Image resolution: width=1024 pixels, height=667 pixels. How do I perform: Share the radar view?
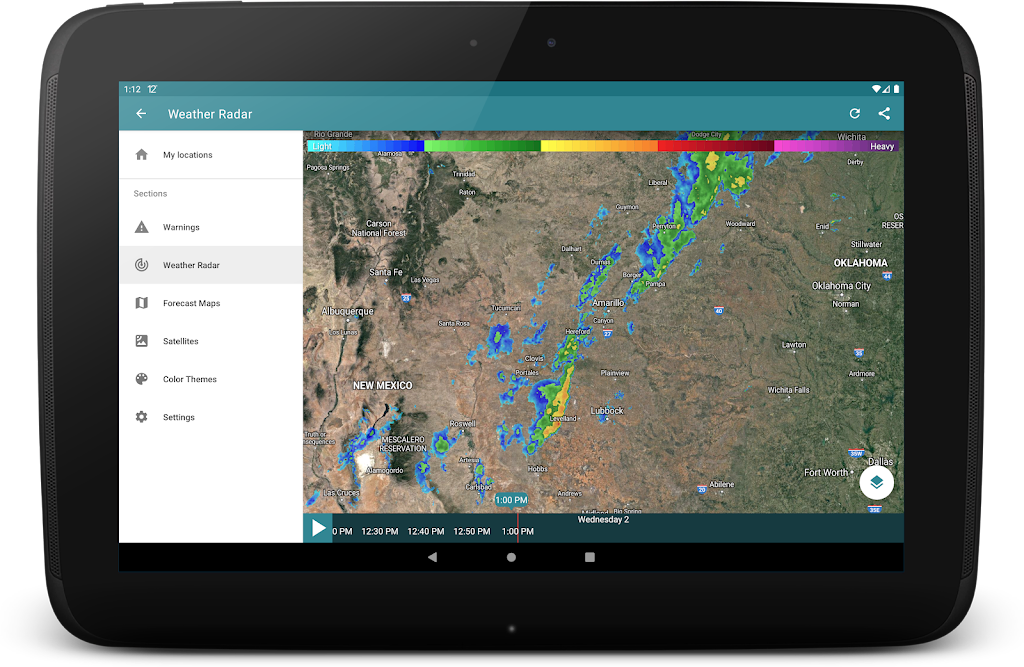click(884, 114)
